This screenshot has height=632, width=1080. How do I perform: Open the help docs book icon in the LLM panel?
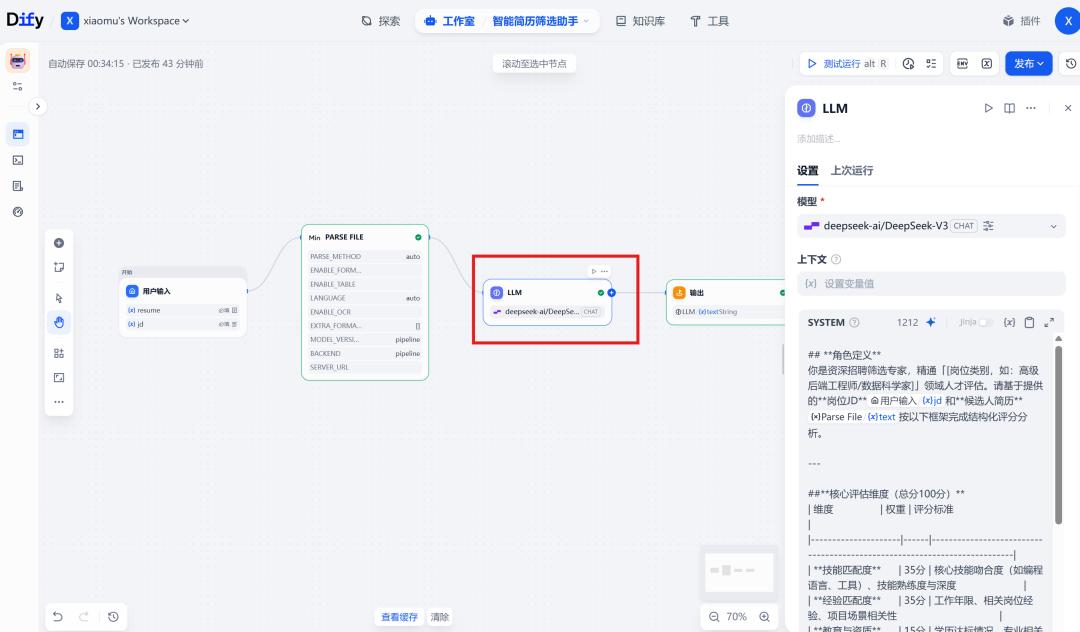pyautogui.click(x=1010, y=108)
